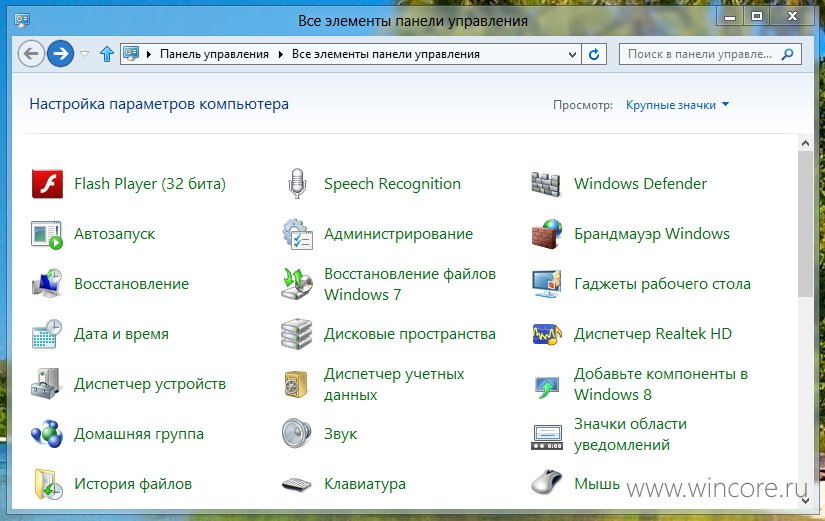Image resolution: width=825 pixels, height=521 pixels.
Task: Click Все элементы панели управления breadcrumb
Action: point(386,54)
